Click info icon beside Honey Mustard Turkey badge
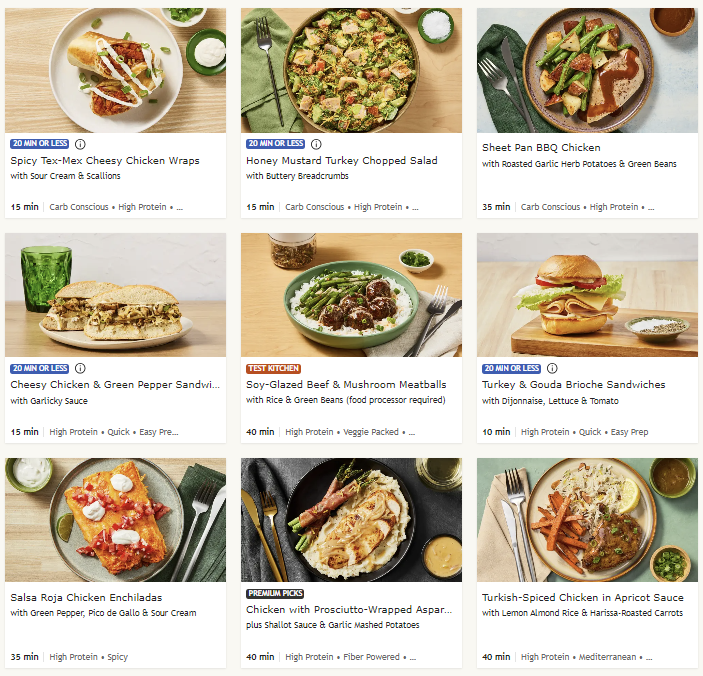 316,144
